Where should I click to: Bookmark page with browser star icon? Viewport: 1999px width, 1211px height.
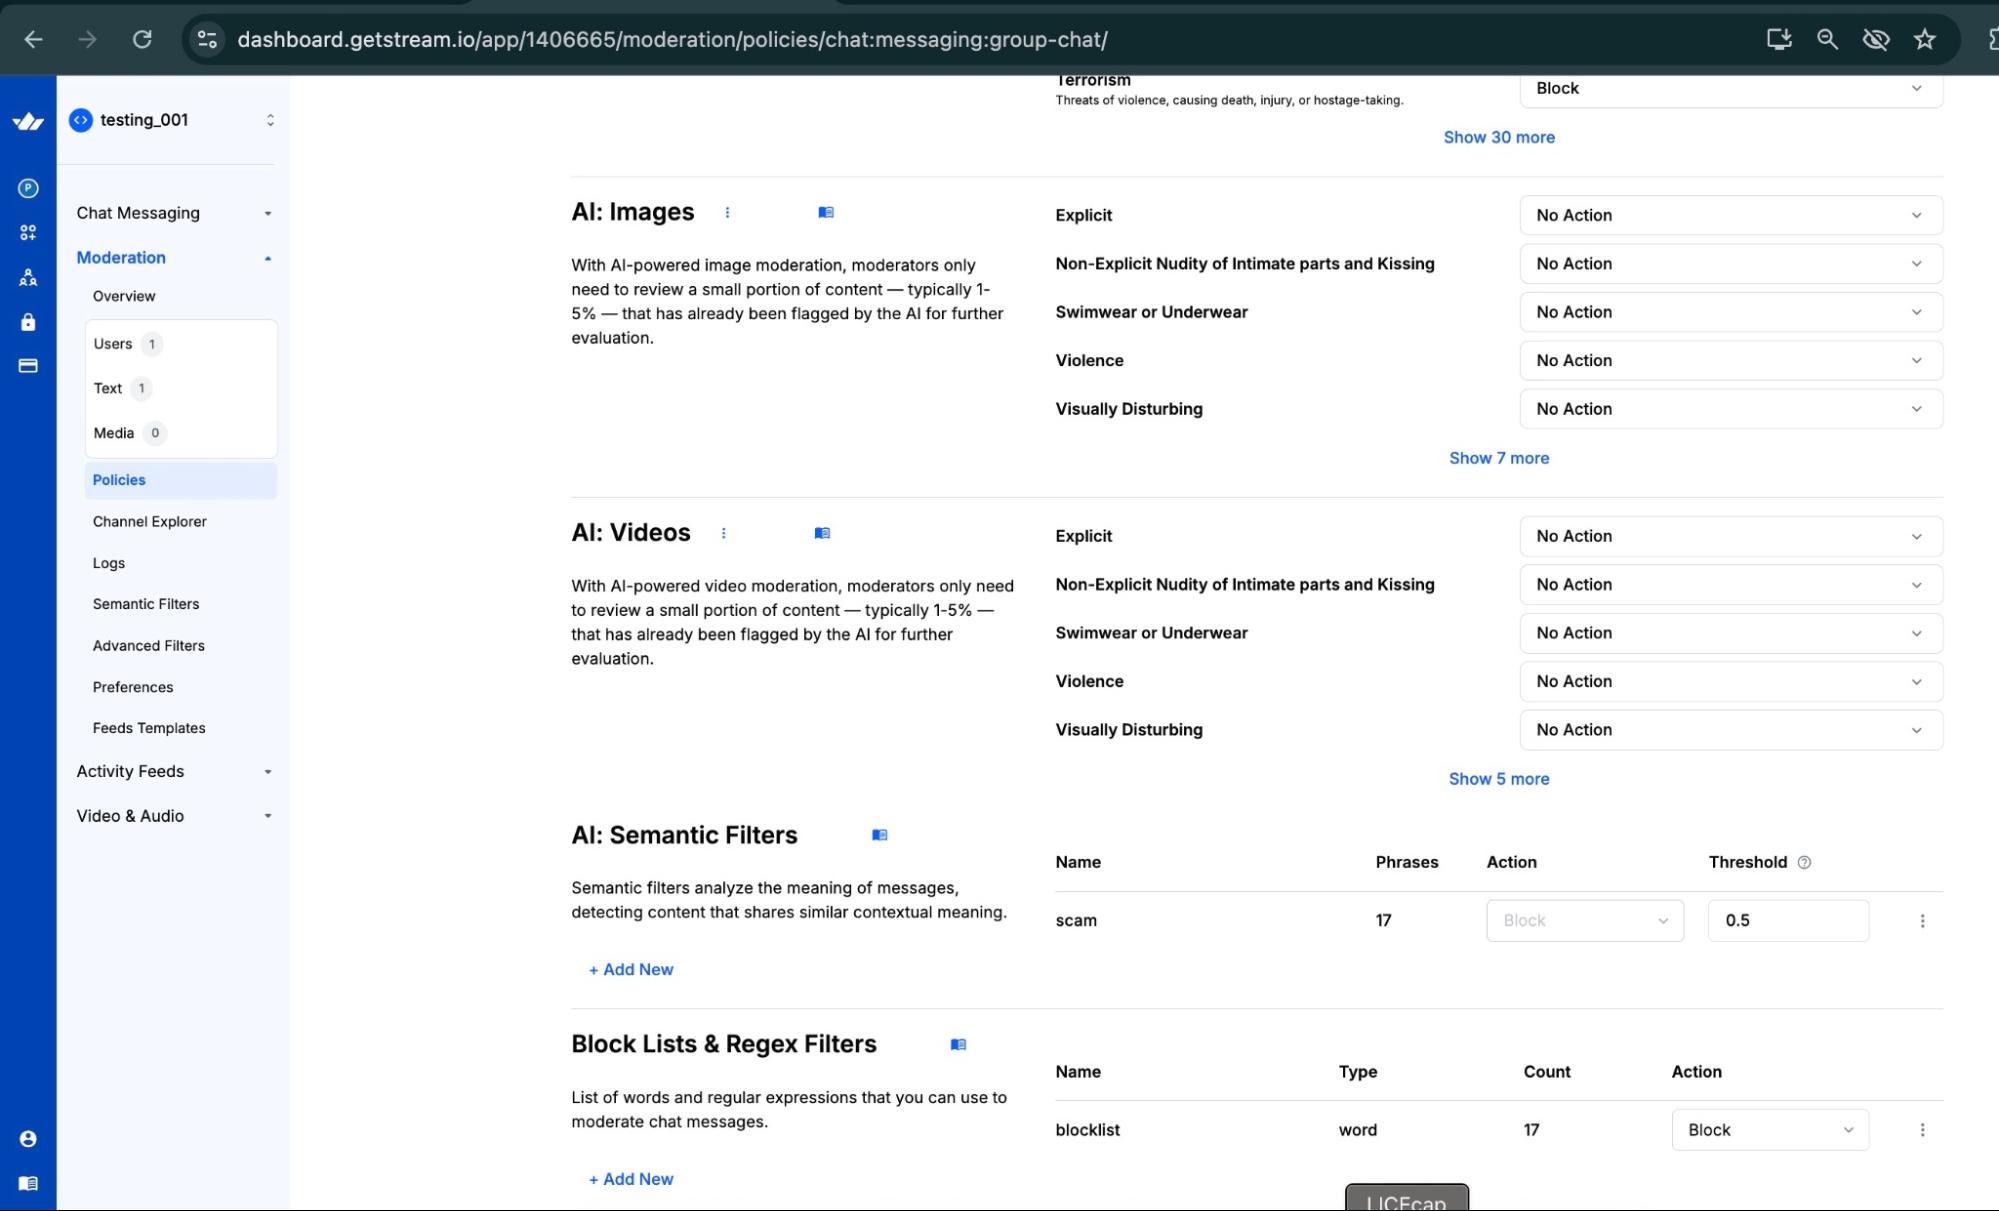click(x=1924, y=39)
